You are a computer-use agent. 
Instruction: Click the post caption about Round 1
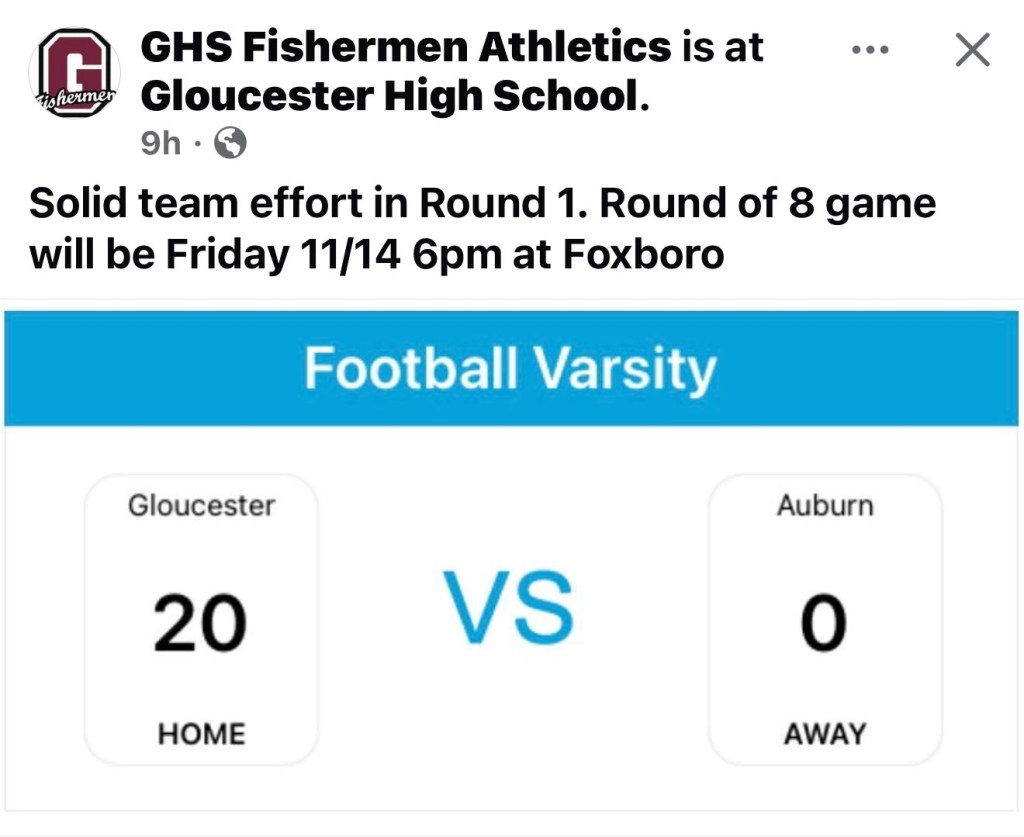click(482, 229)
